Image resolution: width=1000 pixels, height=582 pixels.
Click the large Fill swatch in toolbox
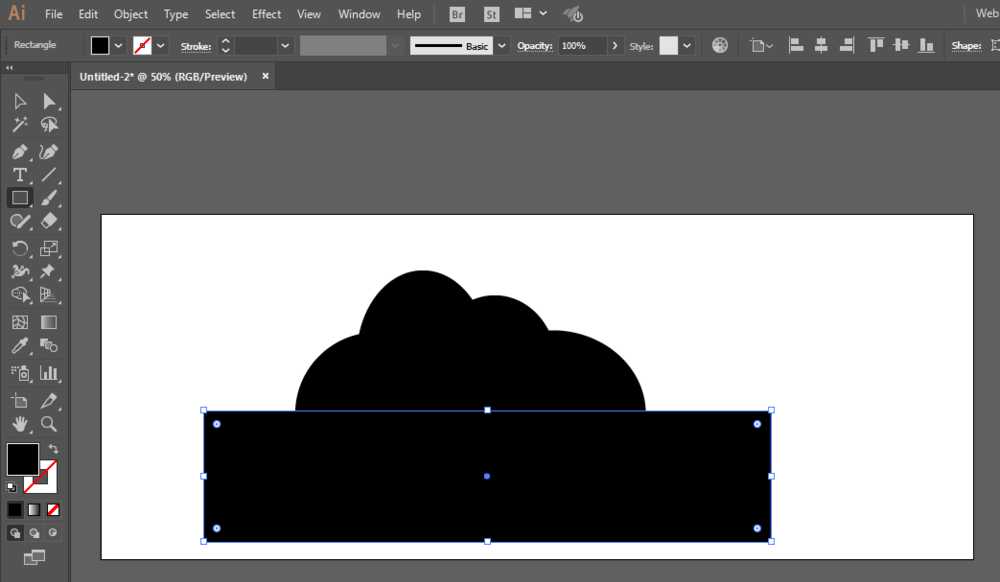(x=22, y=459)
